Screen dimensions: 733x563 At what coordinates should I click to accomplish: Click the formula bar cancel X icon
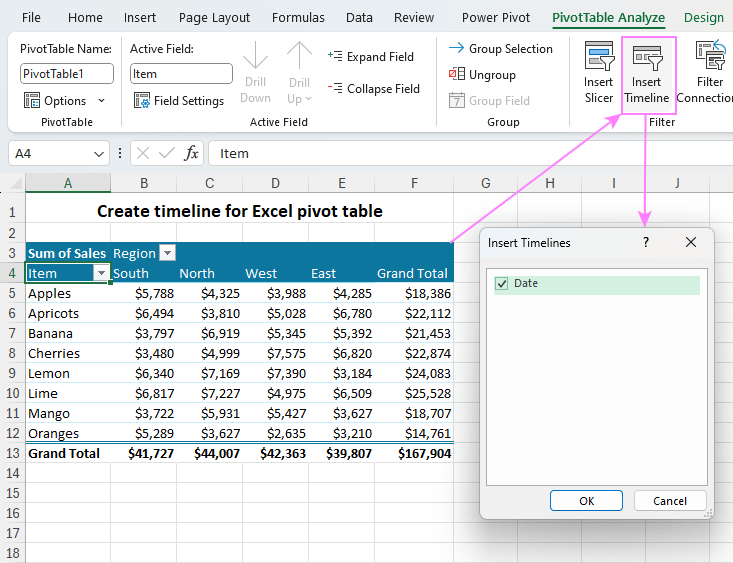pos(143,153)
